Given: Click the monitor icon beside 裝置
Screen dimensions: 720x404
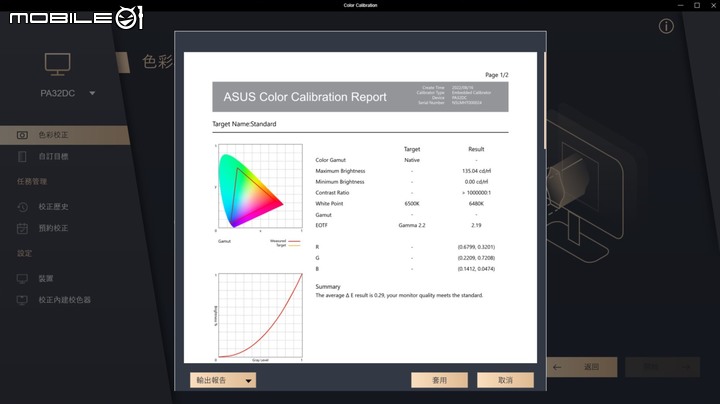Looking at the screenshot, I should 22,279.
